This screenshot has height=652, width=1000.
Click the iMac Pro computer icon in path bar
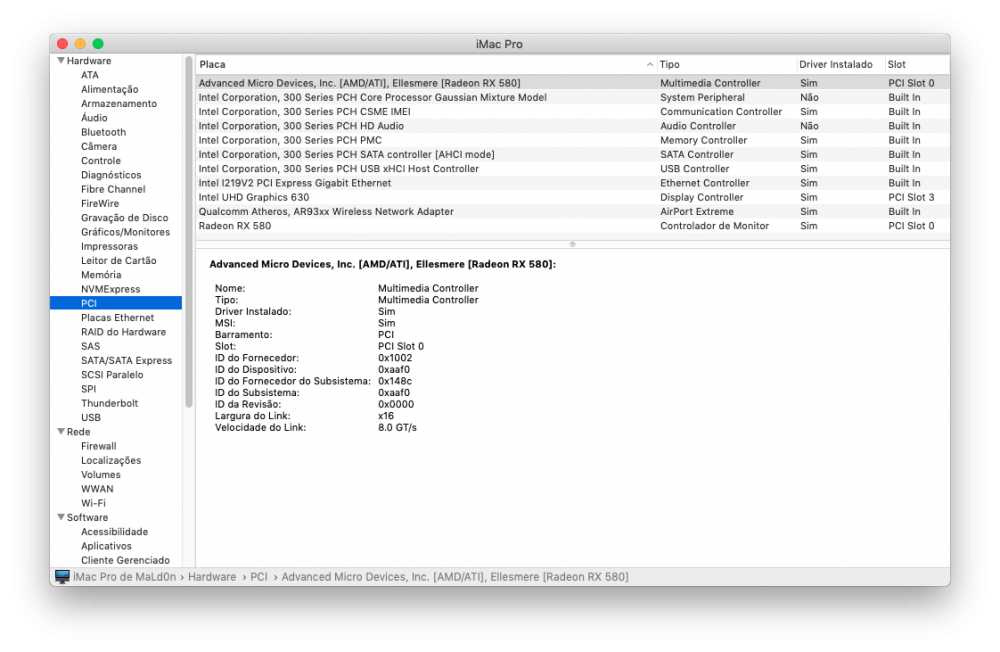pyautogui.click(x=62, y=577)
